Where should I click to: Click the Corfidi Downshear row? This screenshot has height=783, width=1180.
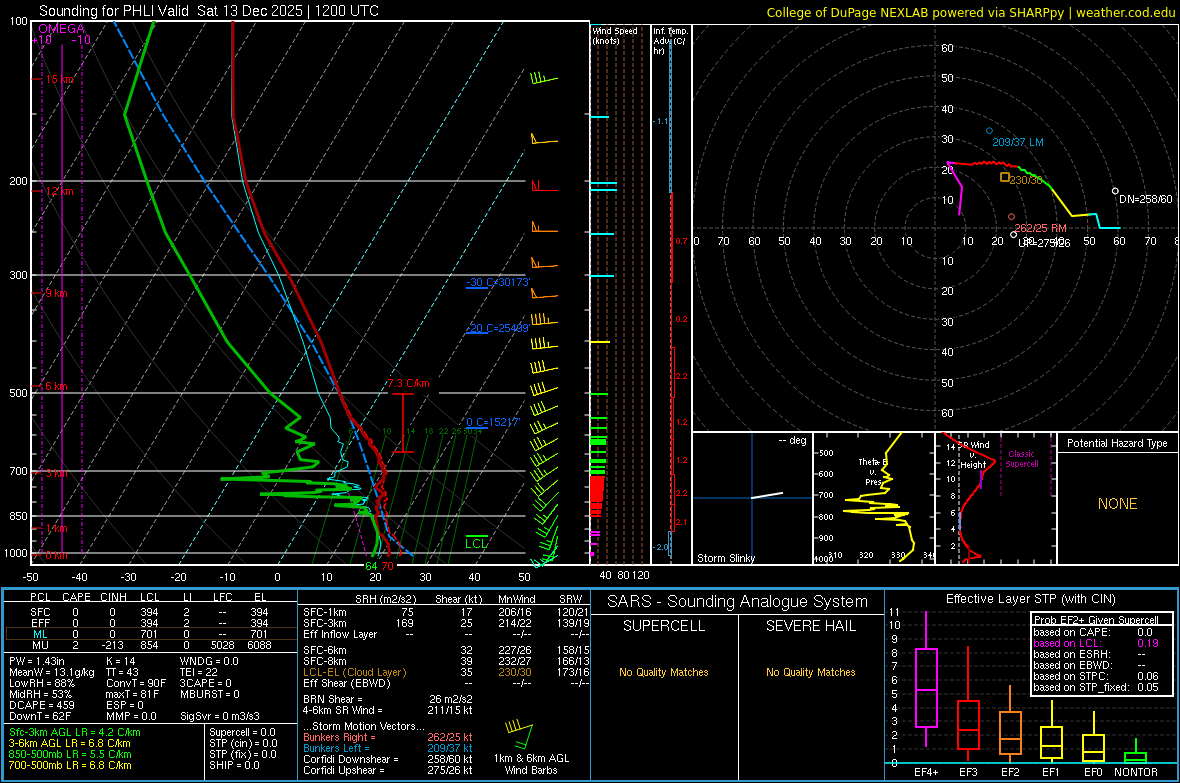pos(388,759)
